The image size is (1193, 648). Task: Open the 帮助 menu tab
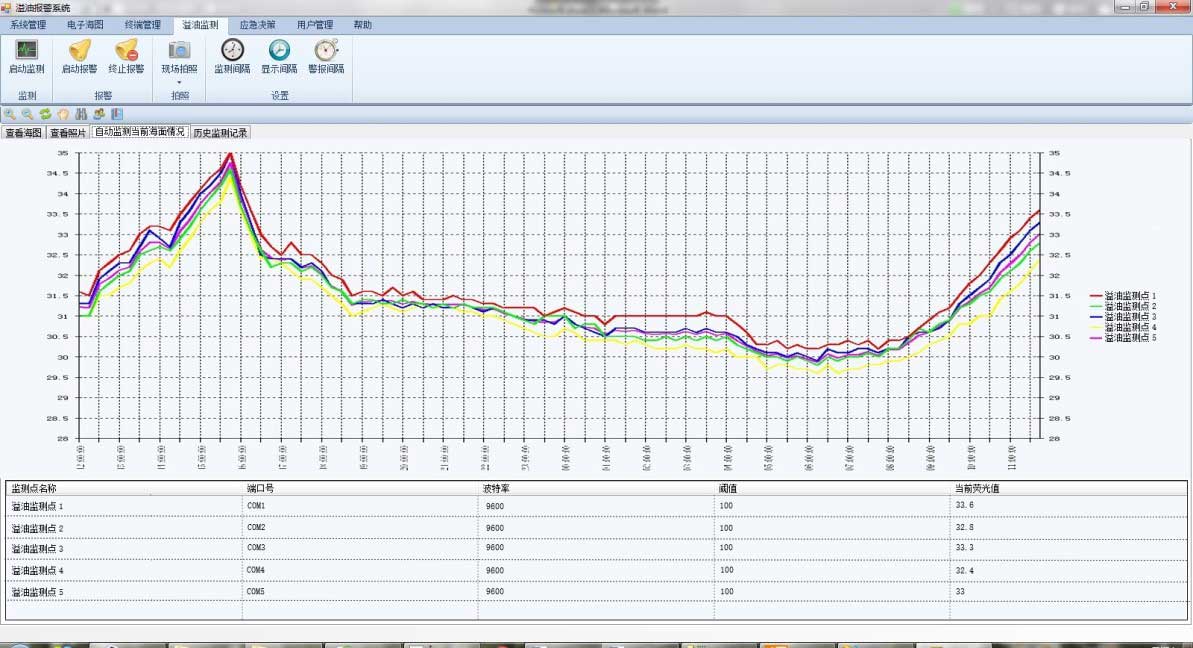tap(363, 24)
